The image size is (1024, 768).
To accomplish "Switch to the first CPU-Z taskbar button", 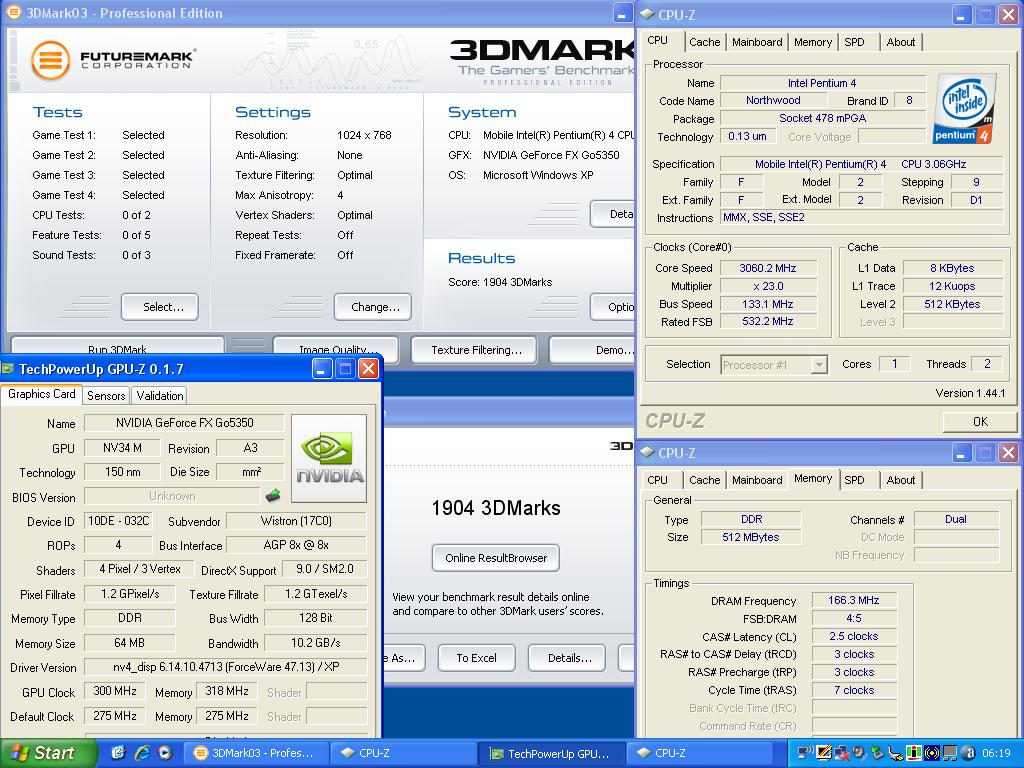I will 403,753.
